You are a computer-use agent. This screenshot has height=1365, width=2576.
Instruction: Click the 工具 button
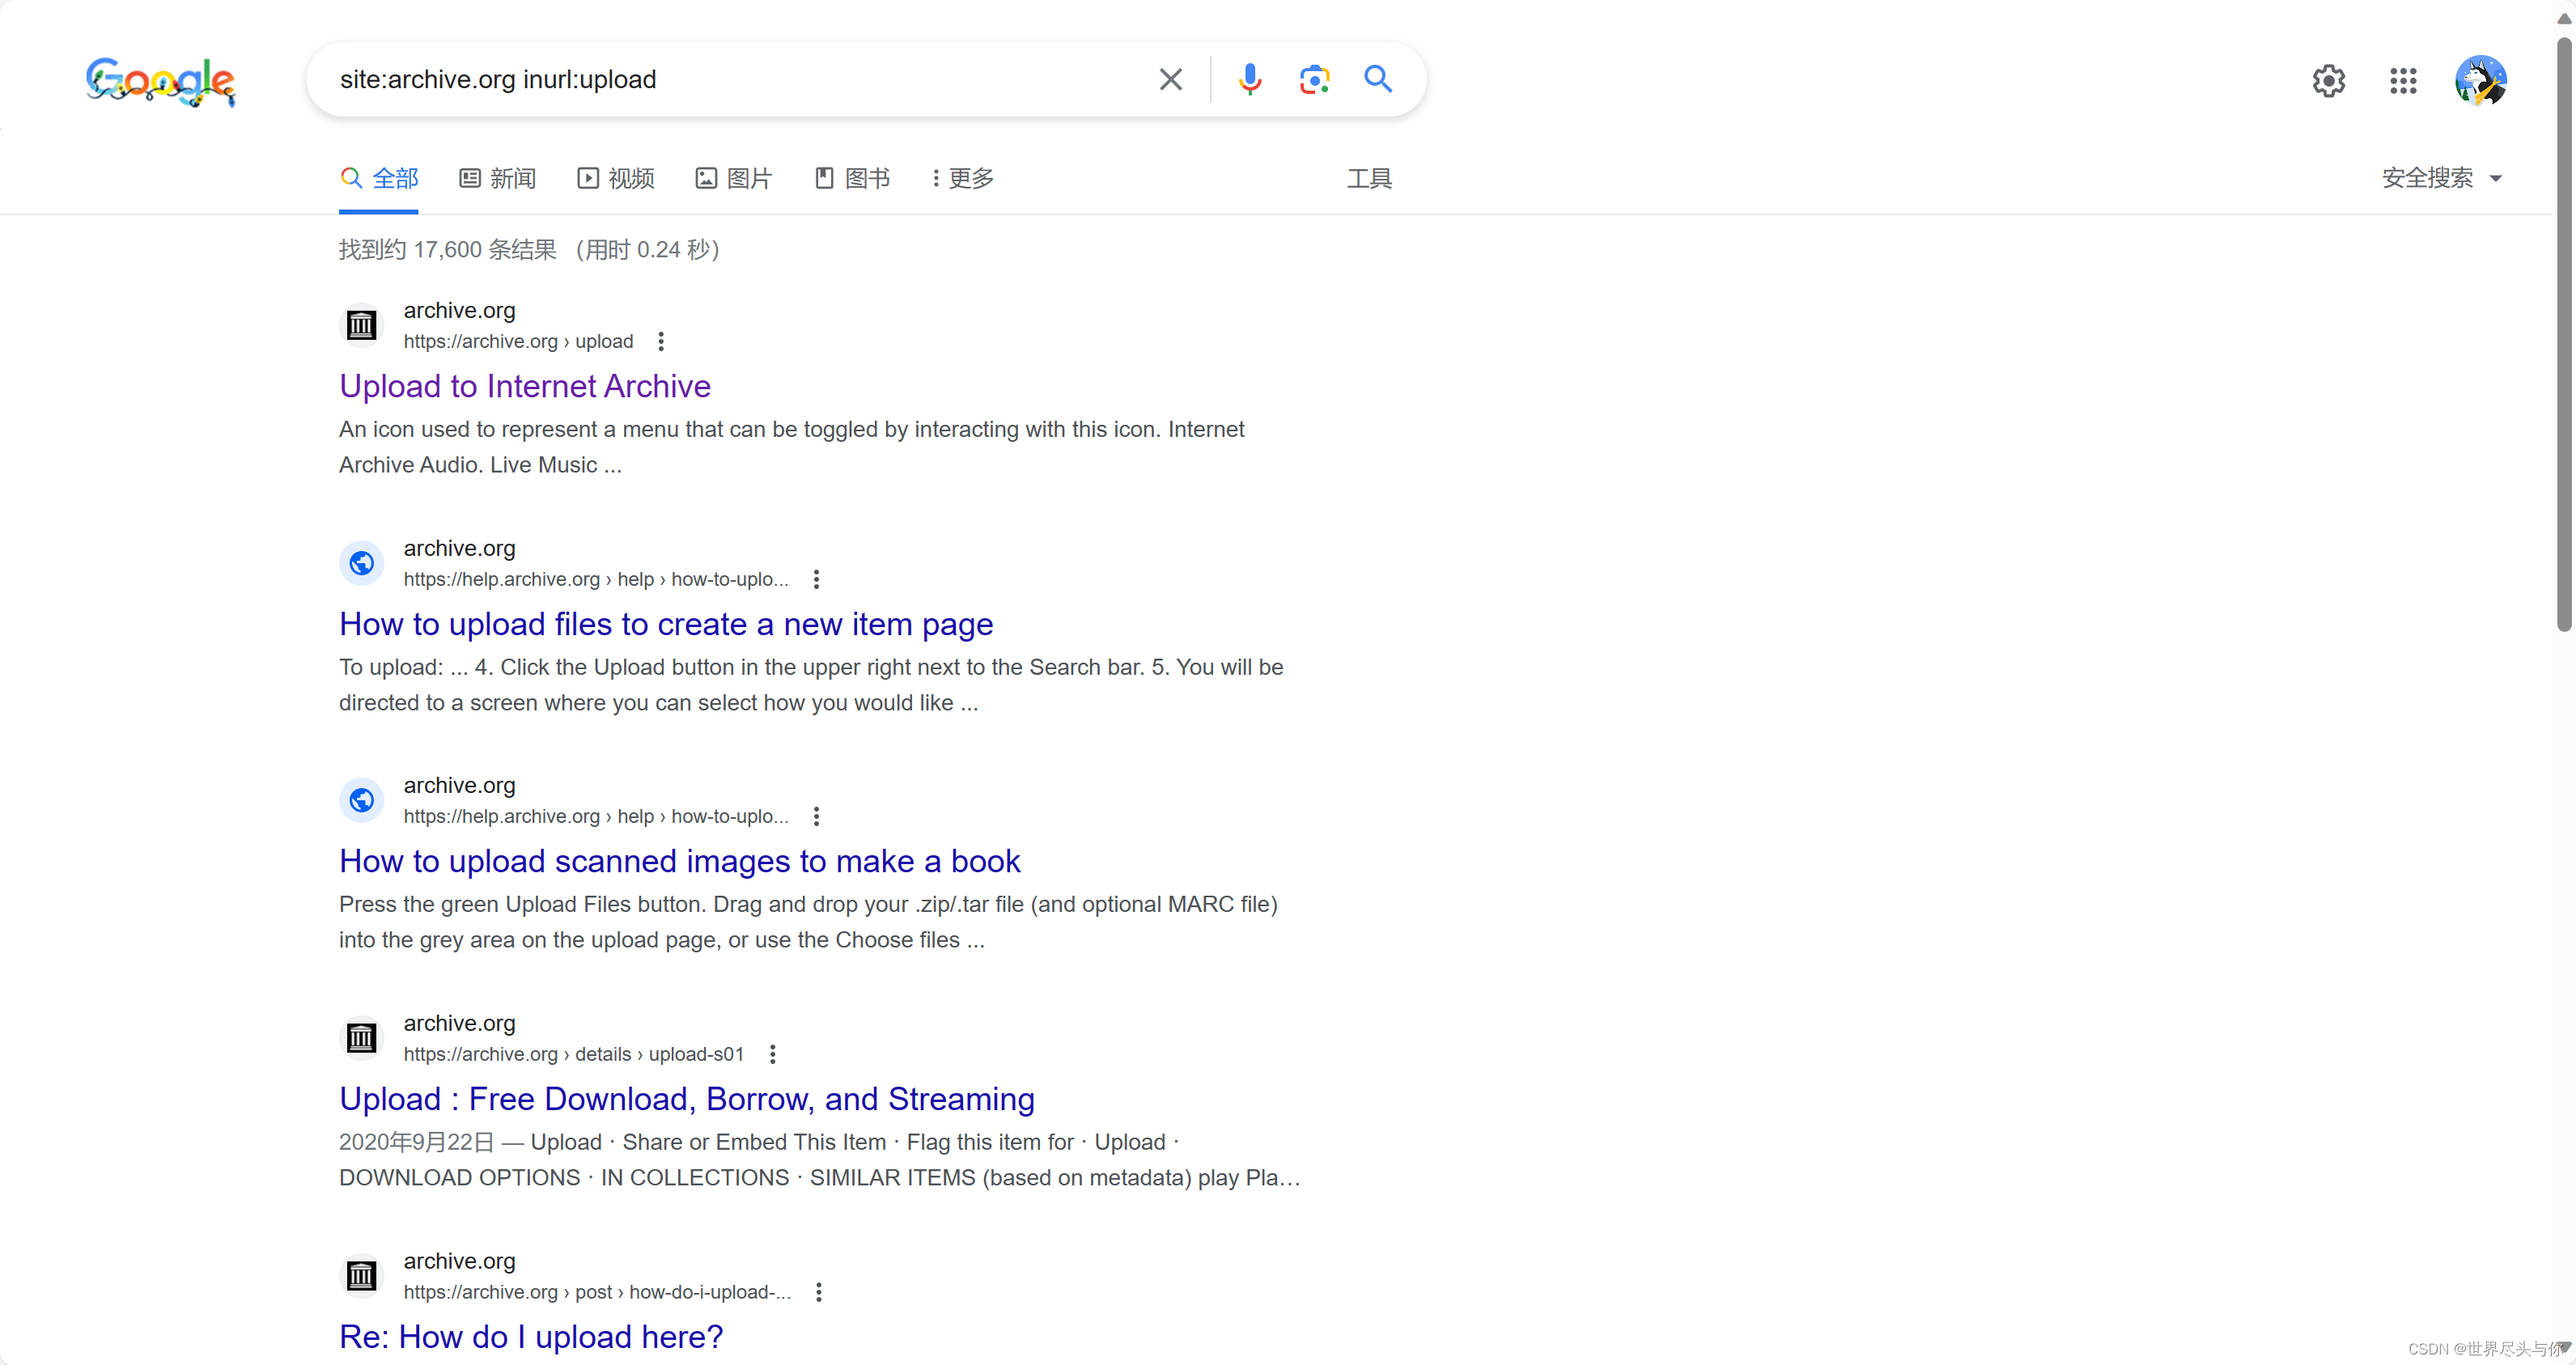coord(1369,177)
